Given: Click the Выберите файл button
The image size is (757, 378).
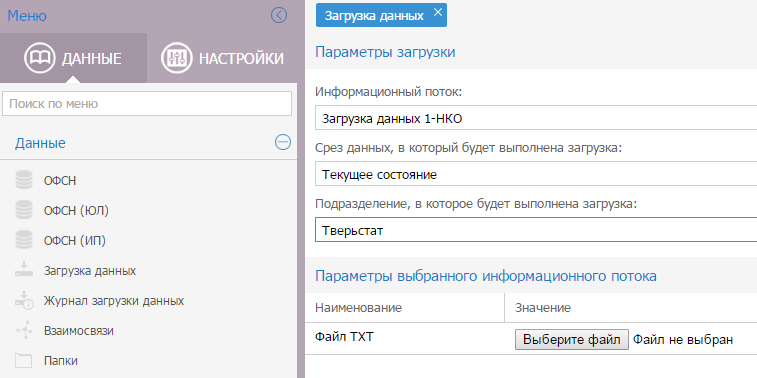Looking at the screenshot, I should (572, 339).
